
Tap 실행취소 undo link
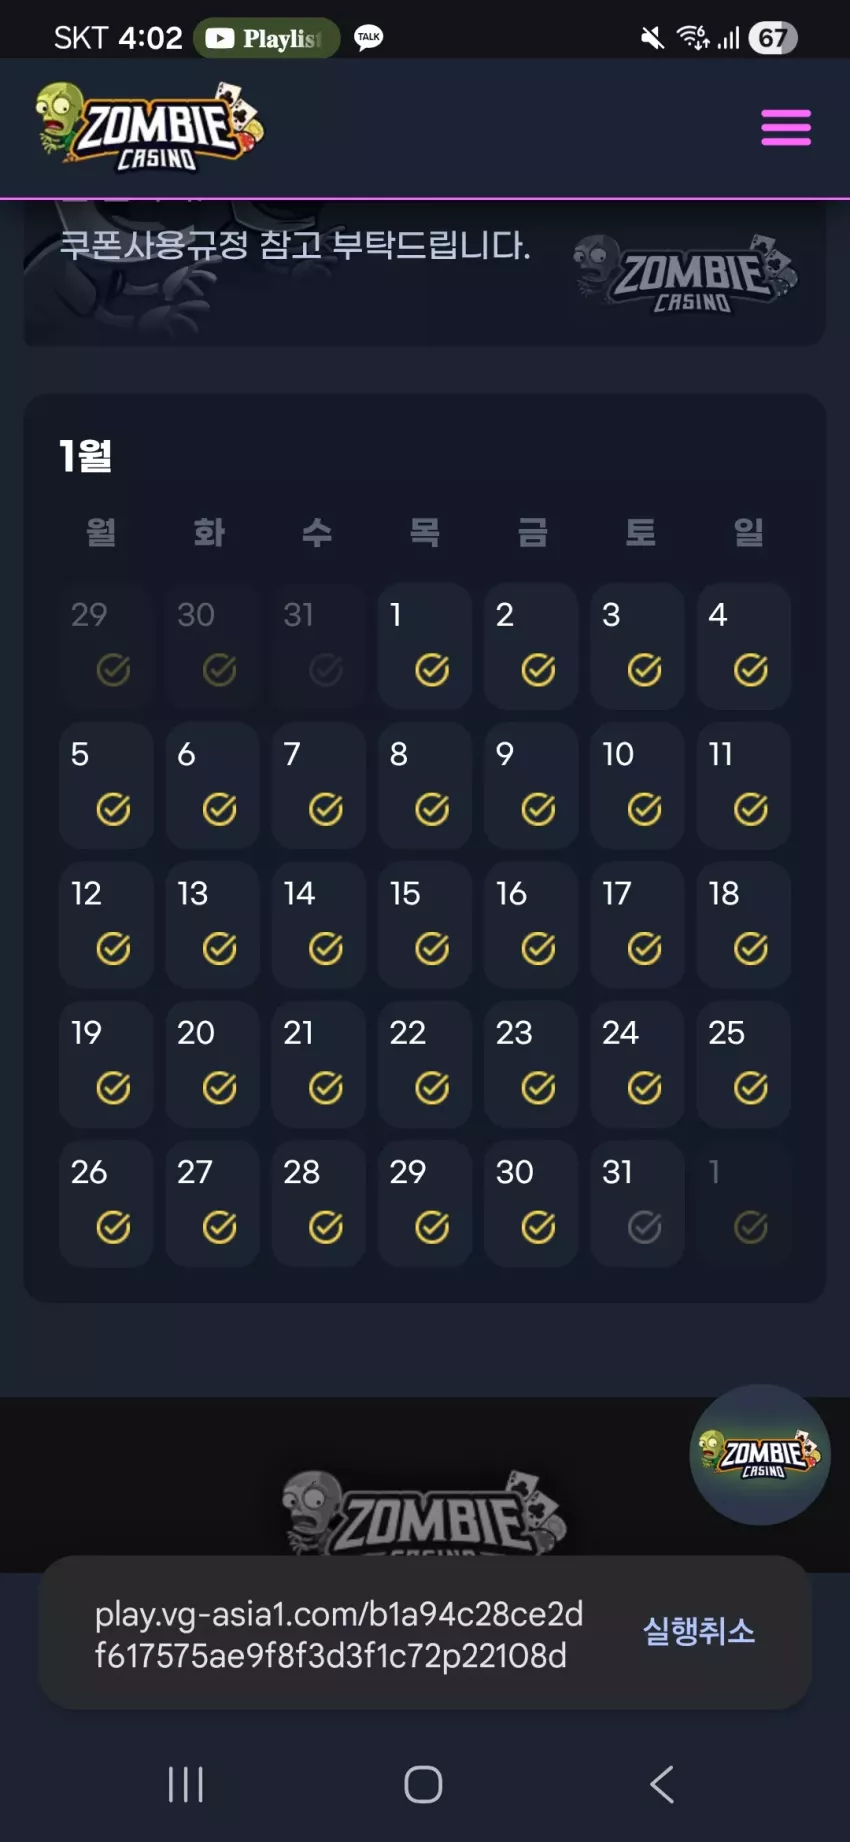point(699,1631)
